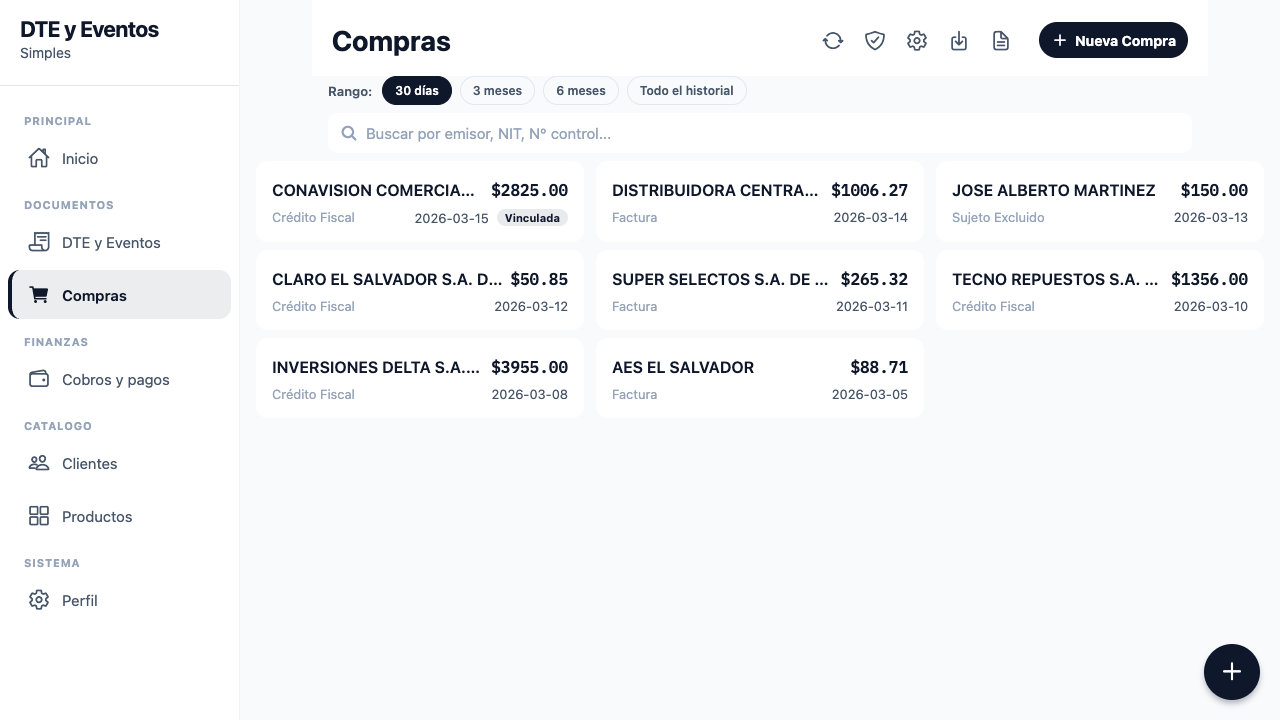
Task: Open TECNO REPUESTOS purchase card
Action: 1100,290
